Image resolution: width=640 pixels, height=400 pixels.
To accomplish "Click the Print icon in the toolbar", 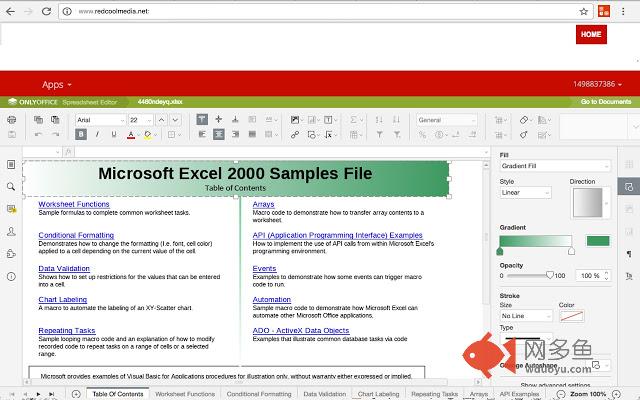I will (12, 120).
